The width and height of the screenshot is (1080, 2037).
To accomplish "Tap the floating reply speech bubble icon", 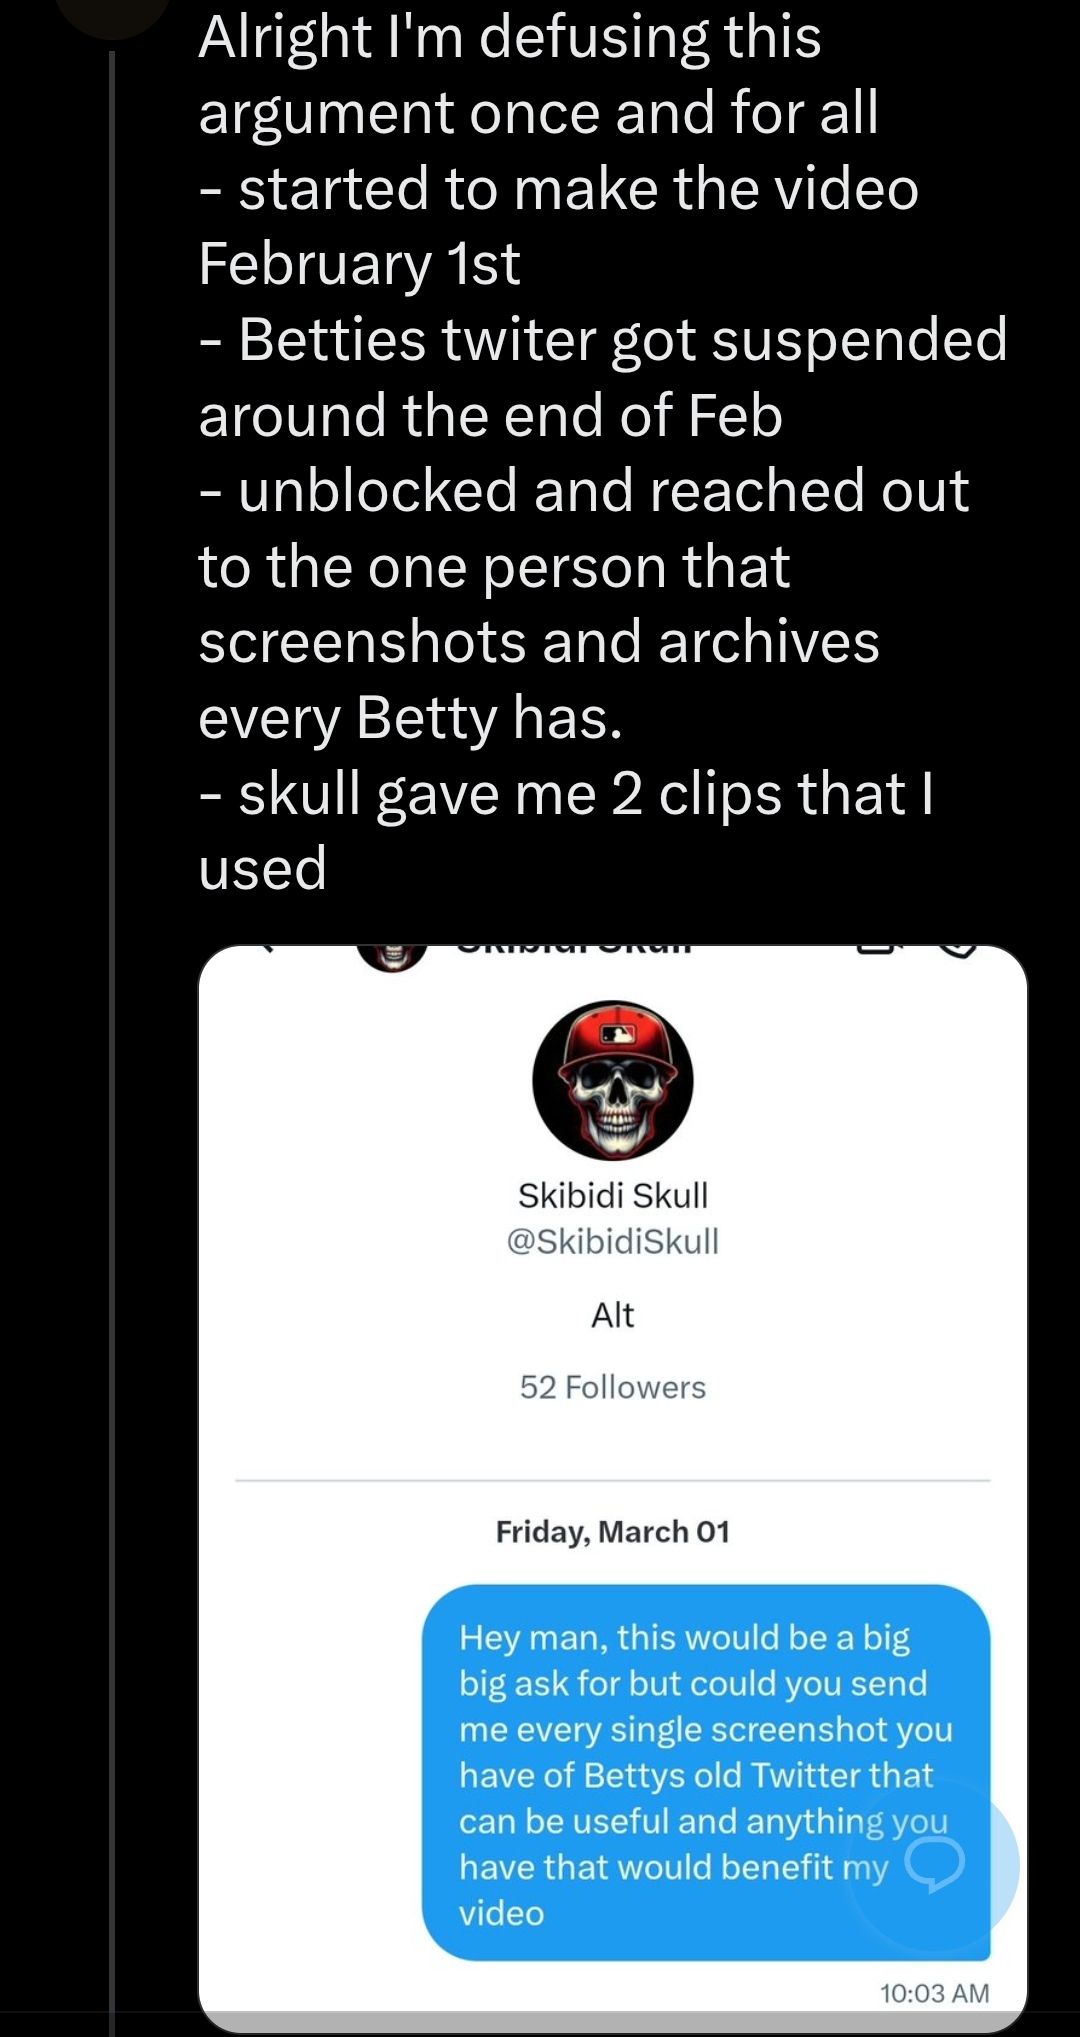I will pyautogui.click(x=934, y=1864).
